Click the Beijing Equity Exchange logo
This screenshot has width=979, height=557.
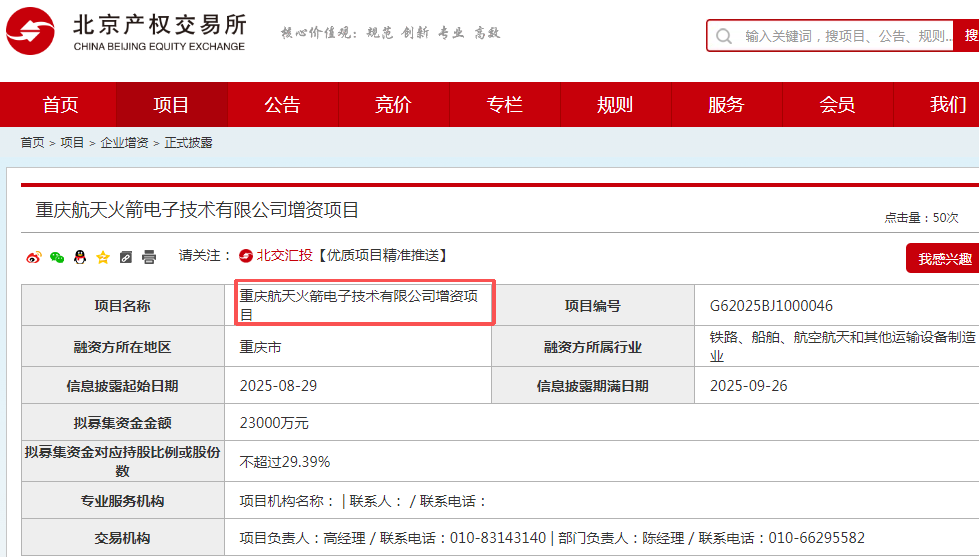(125, 31)
